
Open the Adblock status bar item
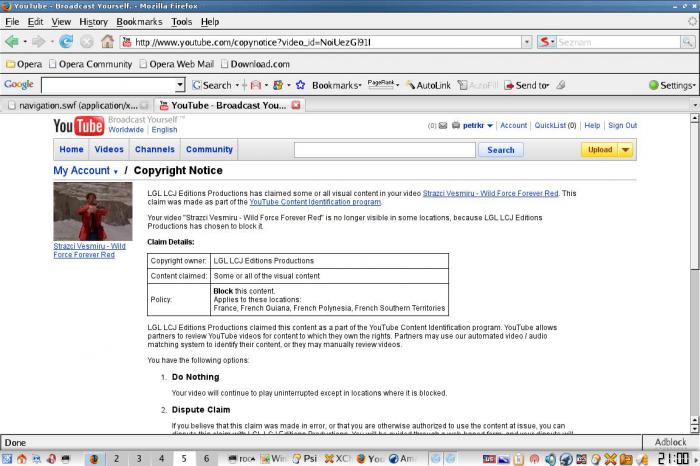click(x=670, y=442)
